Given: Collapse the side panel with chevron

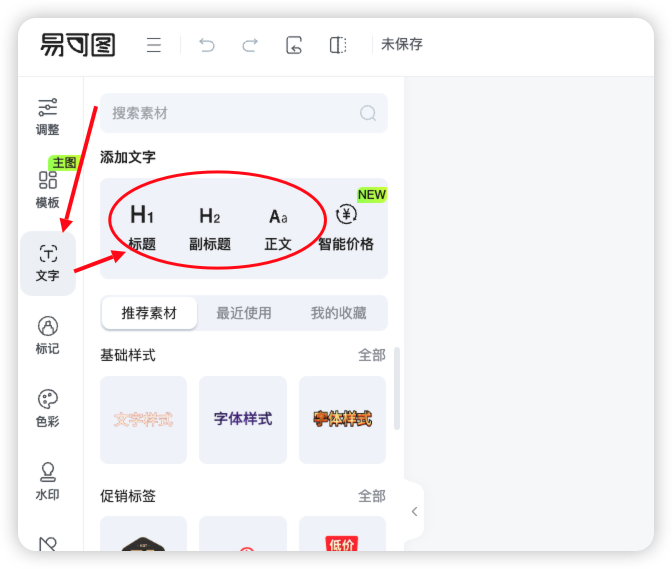Looking at the screenshot, I should click(x=414, y=512).
